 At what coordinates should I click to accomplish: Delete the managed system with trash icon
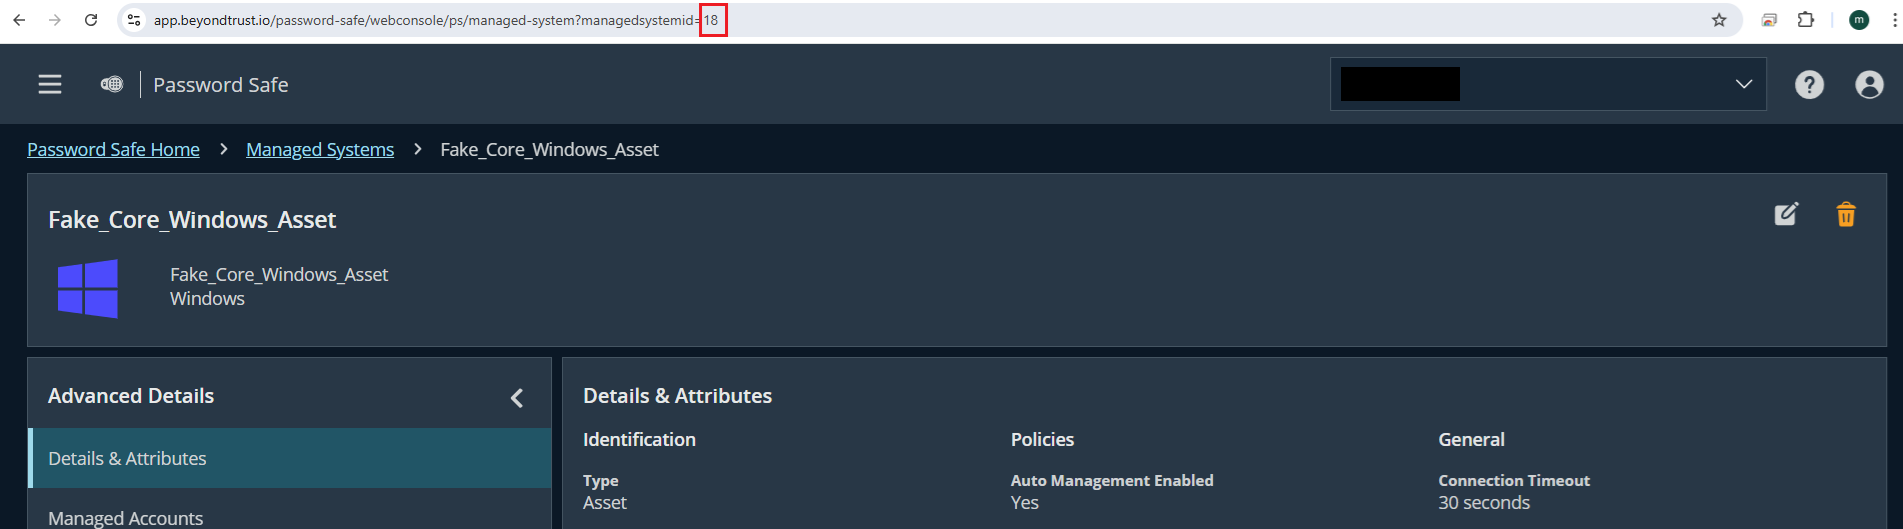click(x=1846, y=215)
